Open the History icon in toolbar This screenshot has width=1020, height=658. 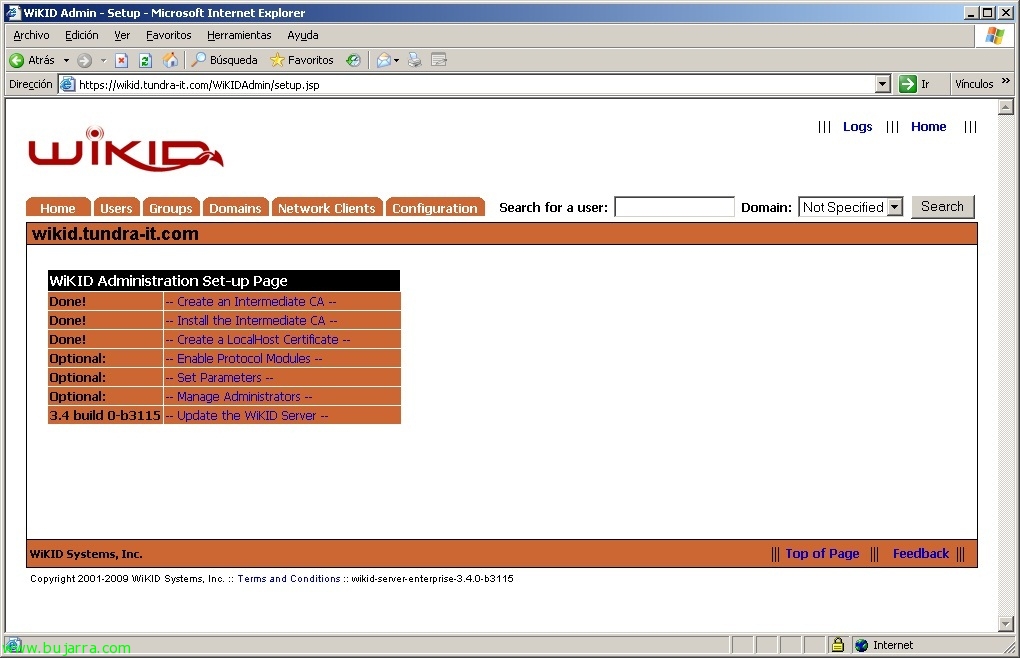353,60
